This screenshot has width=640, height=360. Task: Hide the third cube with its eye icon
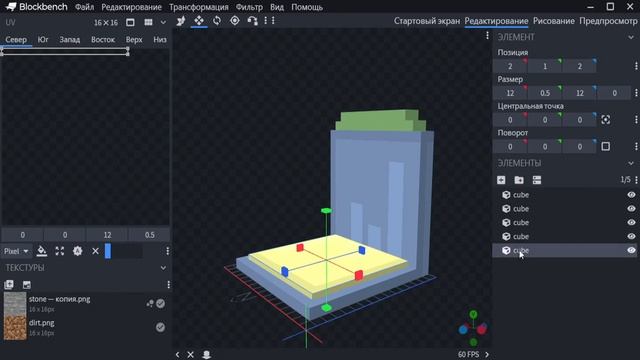631,222
